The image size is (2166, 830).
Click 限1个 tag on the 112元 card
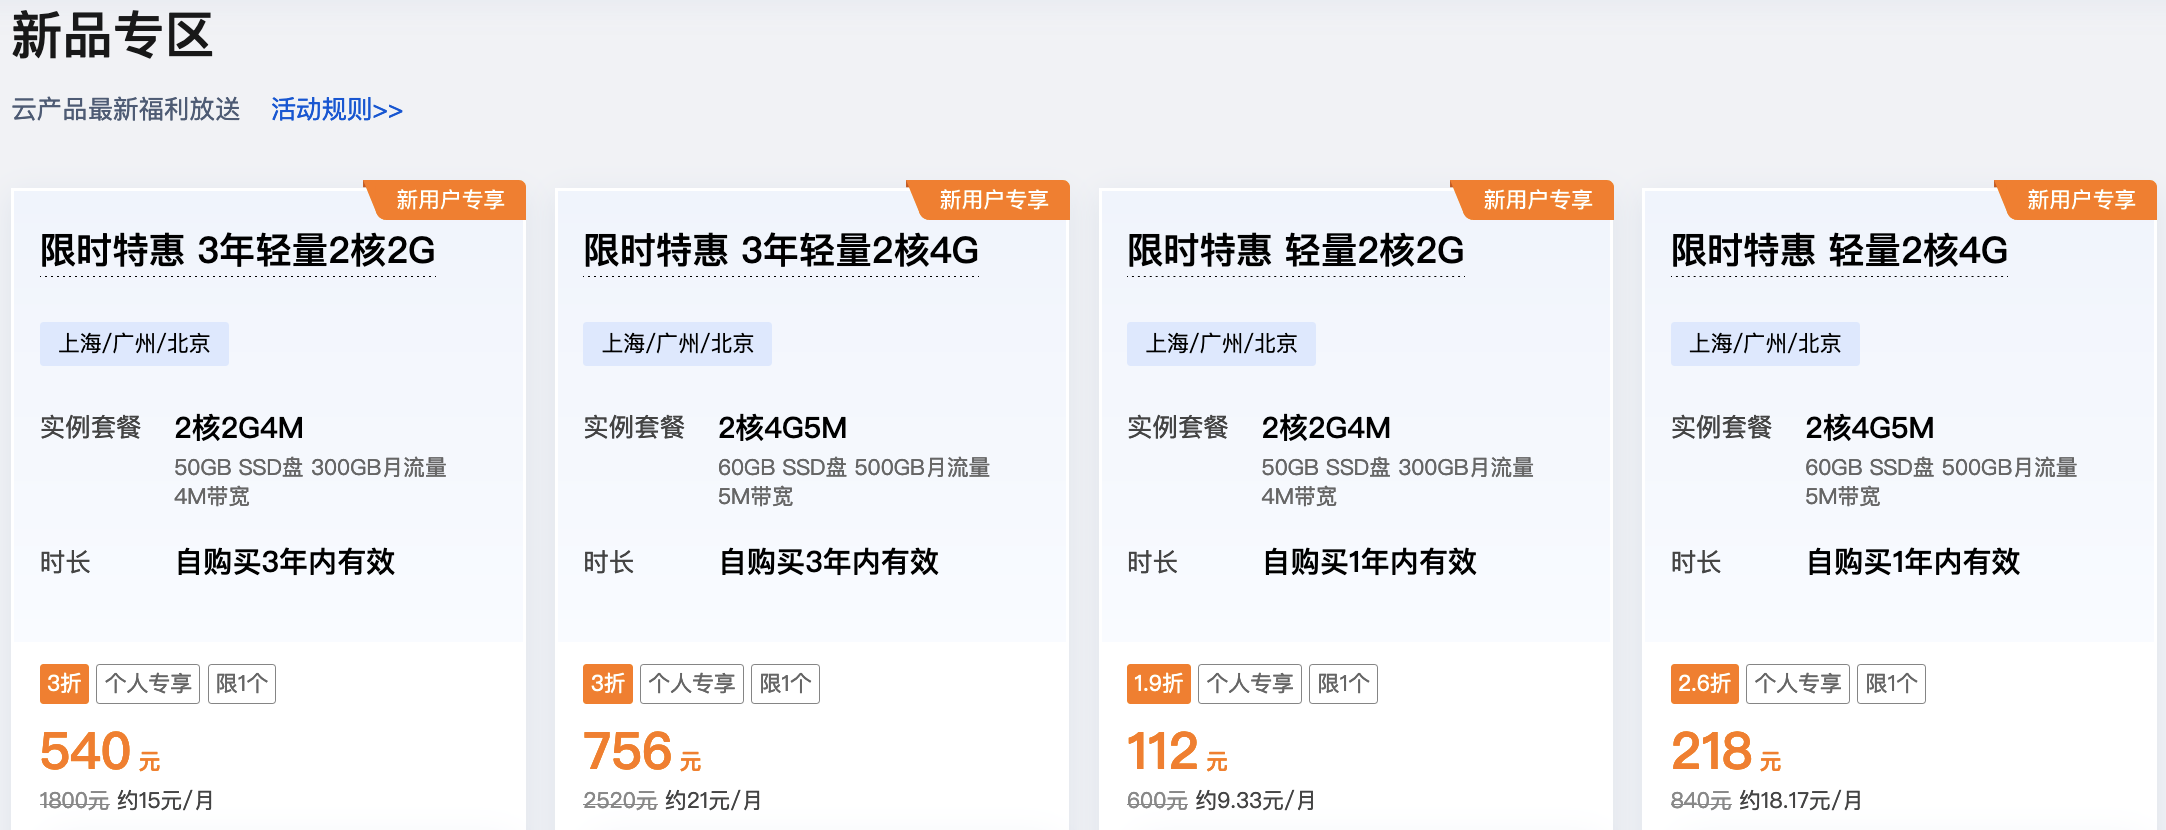point(1343,684)
